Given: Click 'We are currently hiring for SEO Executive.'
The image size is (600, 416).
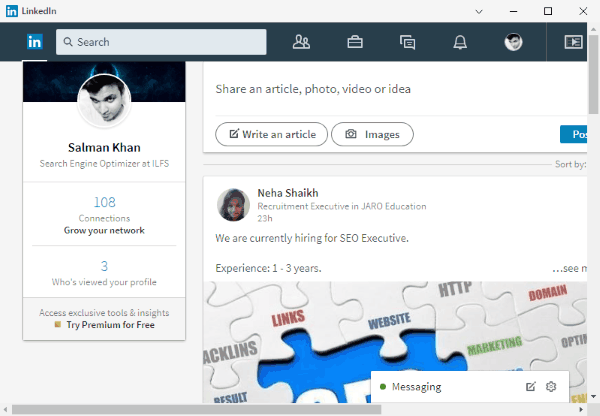Looking at the screenshot, I should click(x=312, y=238).
